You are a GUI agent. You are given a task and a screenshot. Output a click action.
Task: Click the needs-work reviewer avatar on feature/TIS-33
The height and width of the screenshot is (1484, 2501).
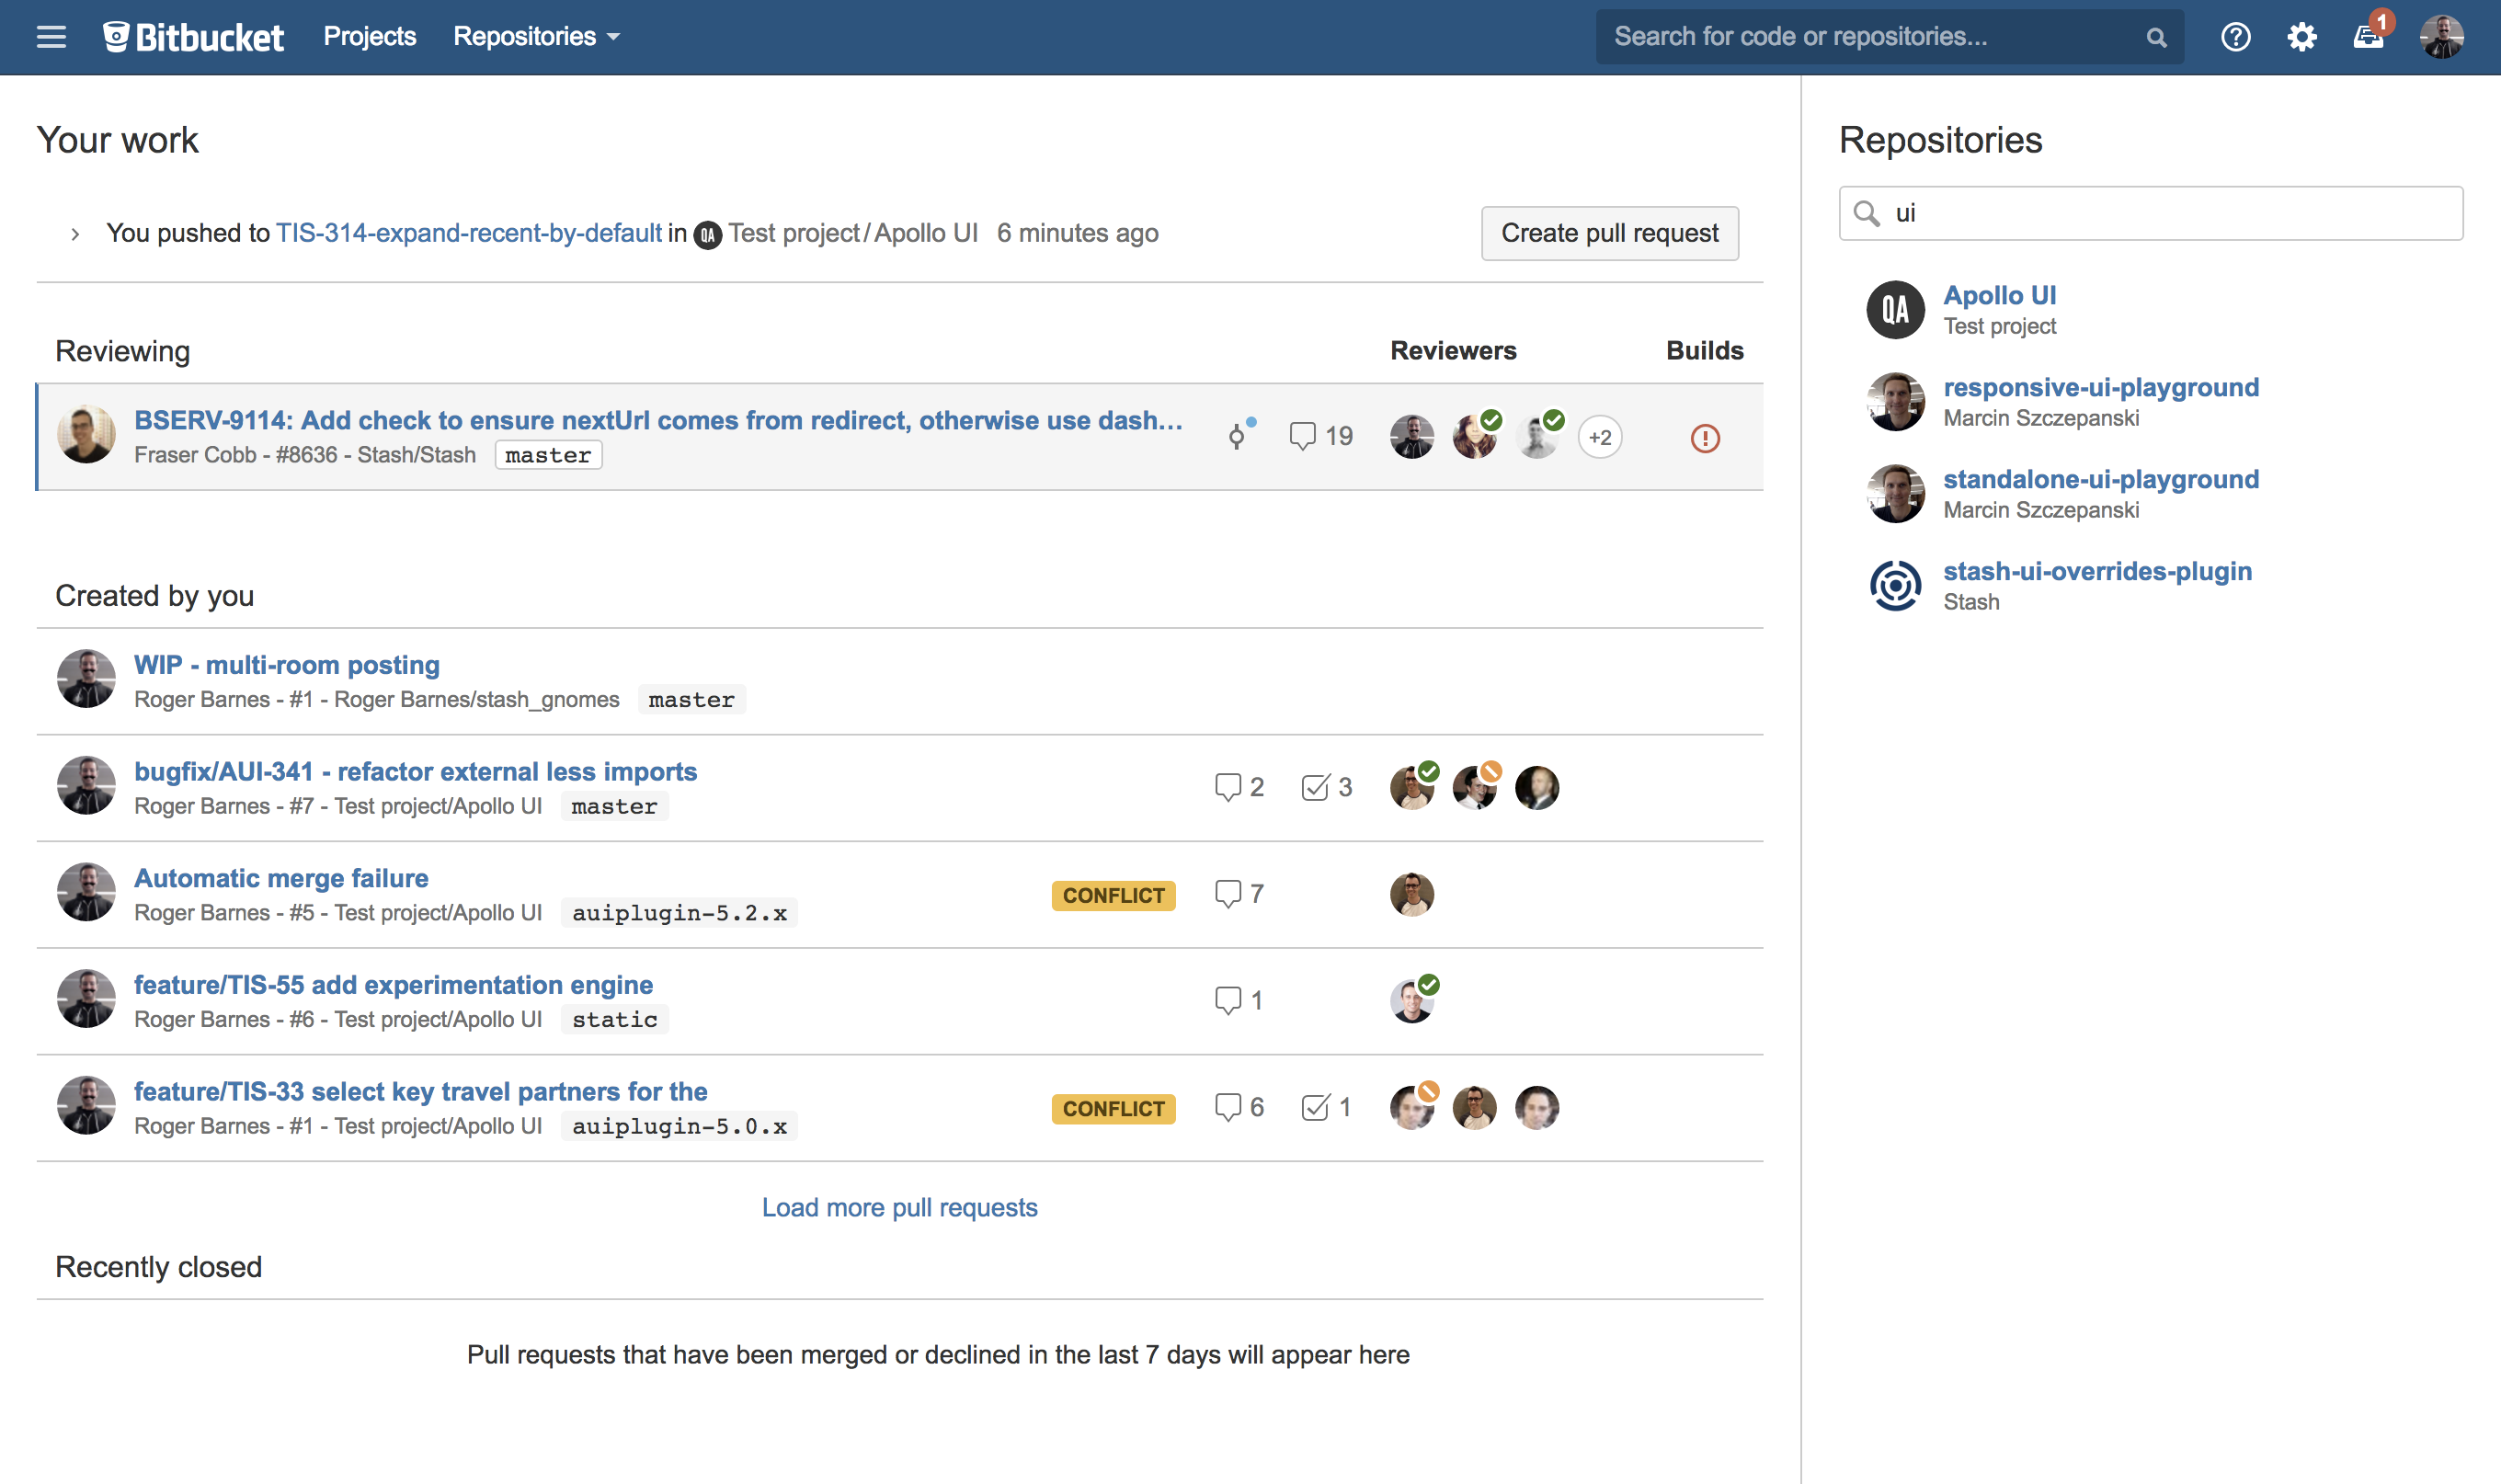(1413, 1106)
